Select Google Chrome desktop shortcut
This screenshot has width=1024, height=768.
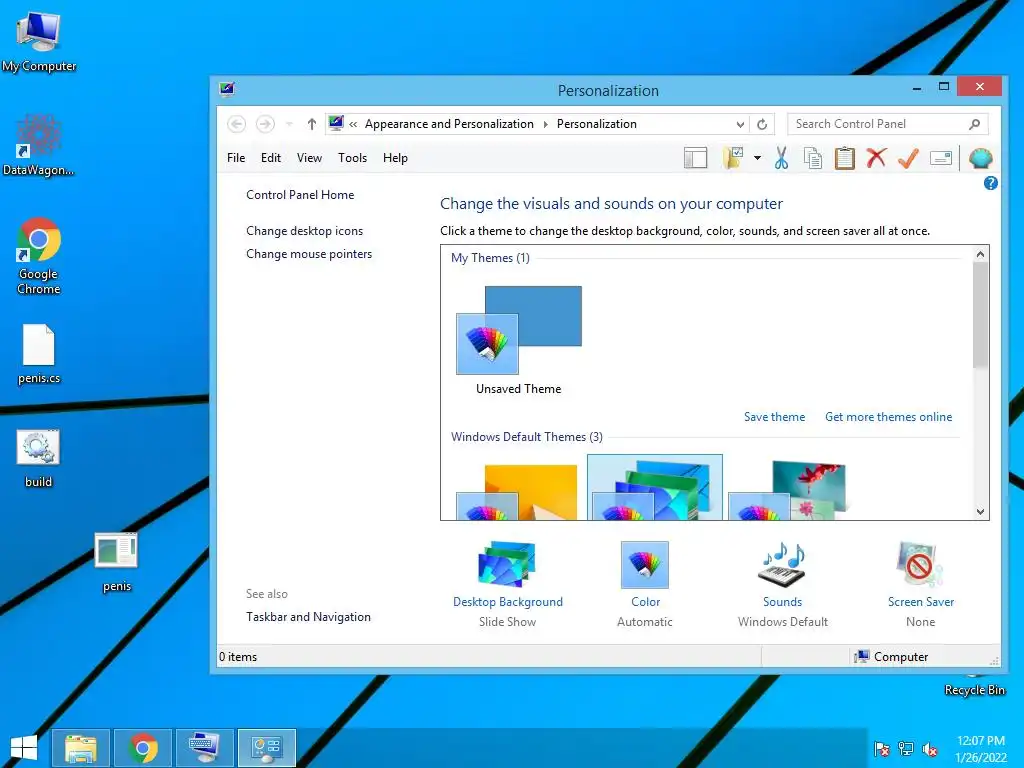39,256
